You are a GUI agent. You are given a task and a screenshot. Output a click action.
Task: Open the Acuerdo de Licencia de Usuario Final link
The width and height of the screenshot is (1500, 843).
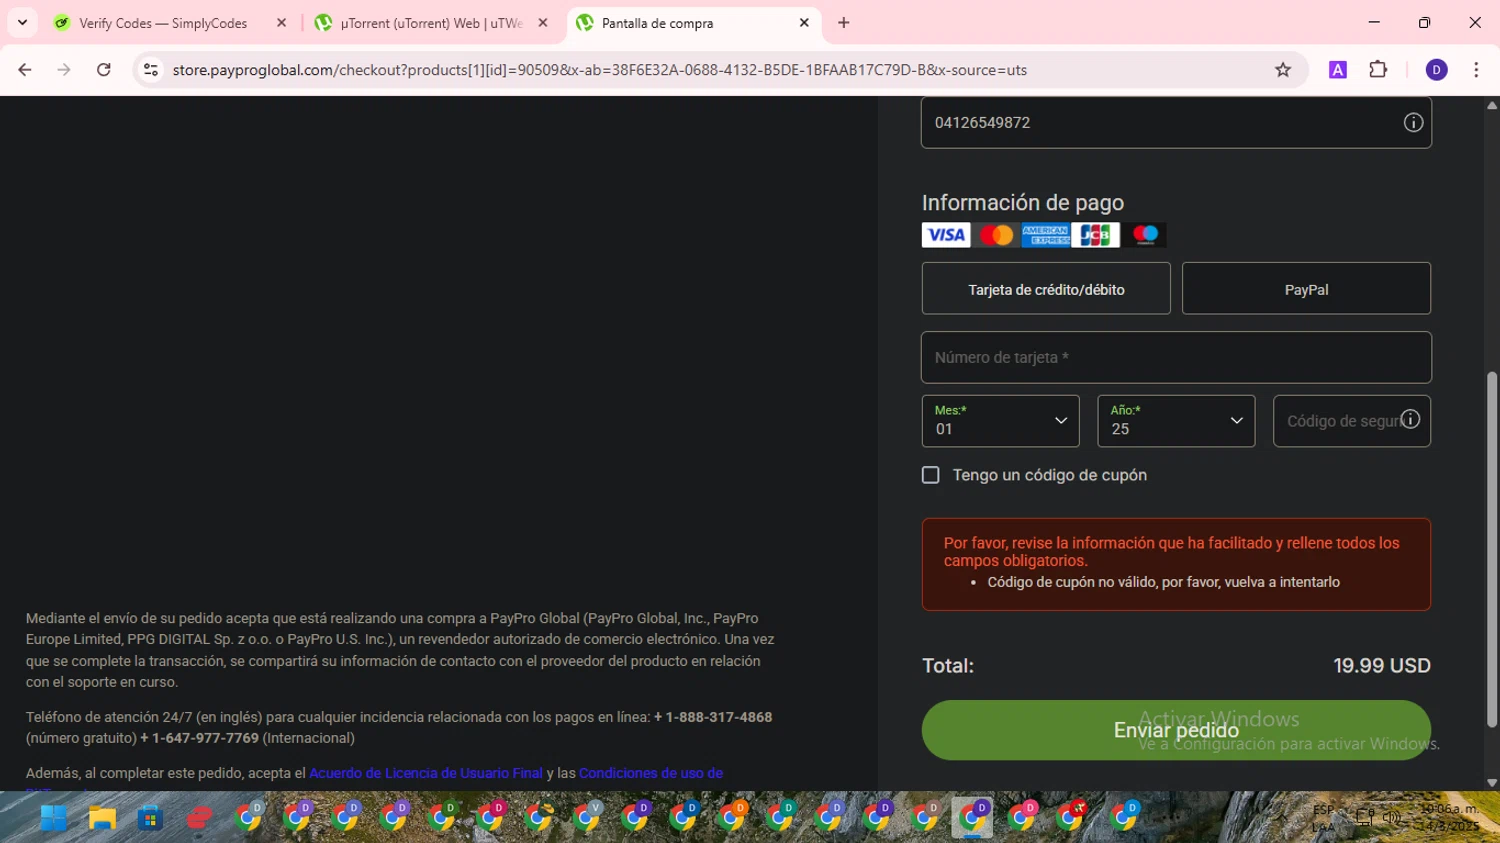pos(426,773)
